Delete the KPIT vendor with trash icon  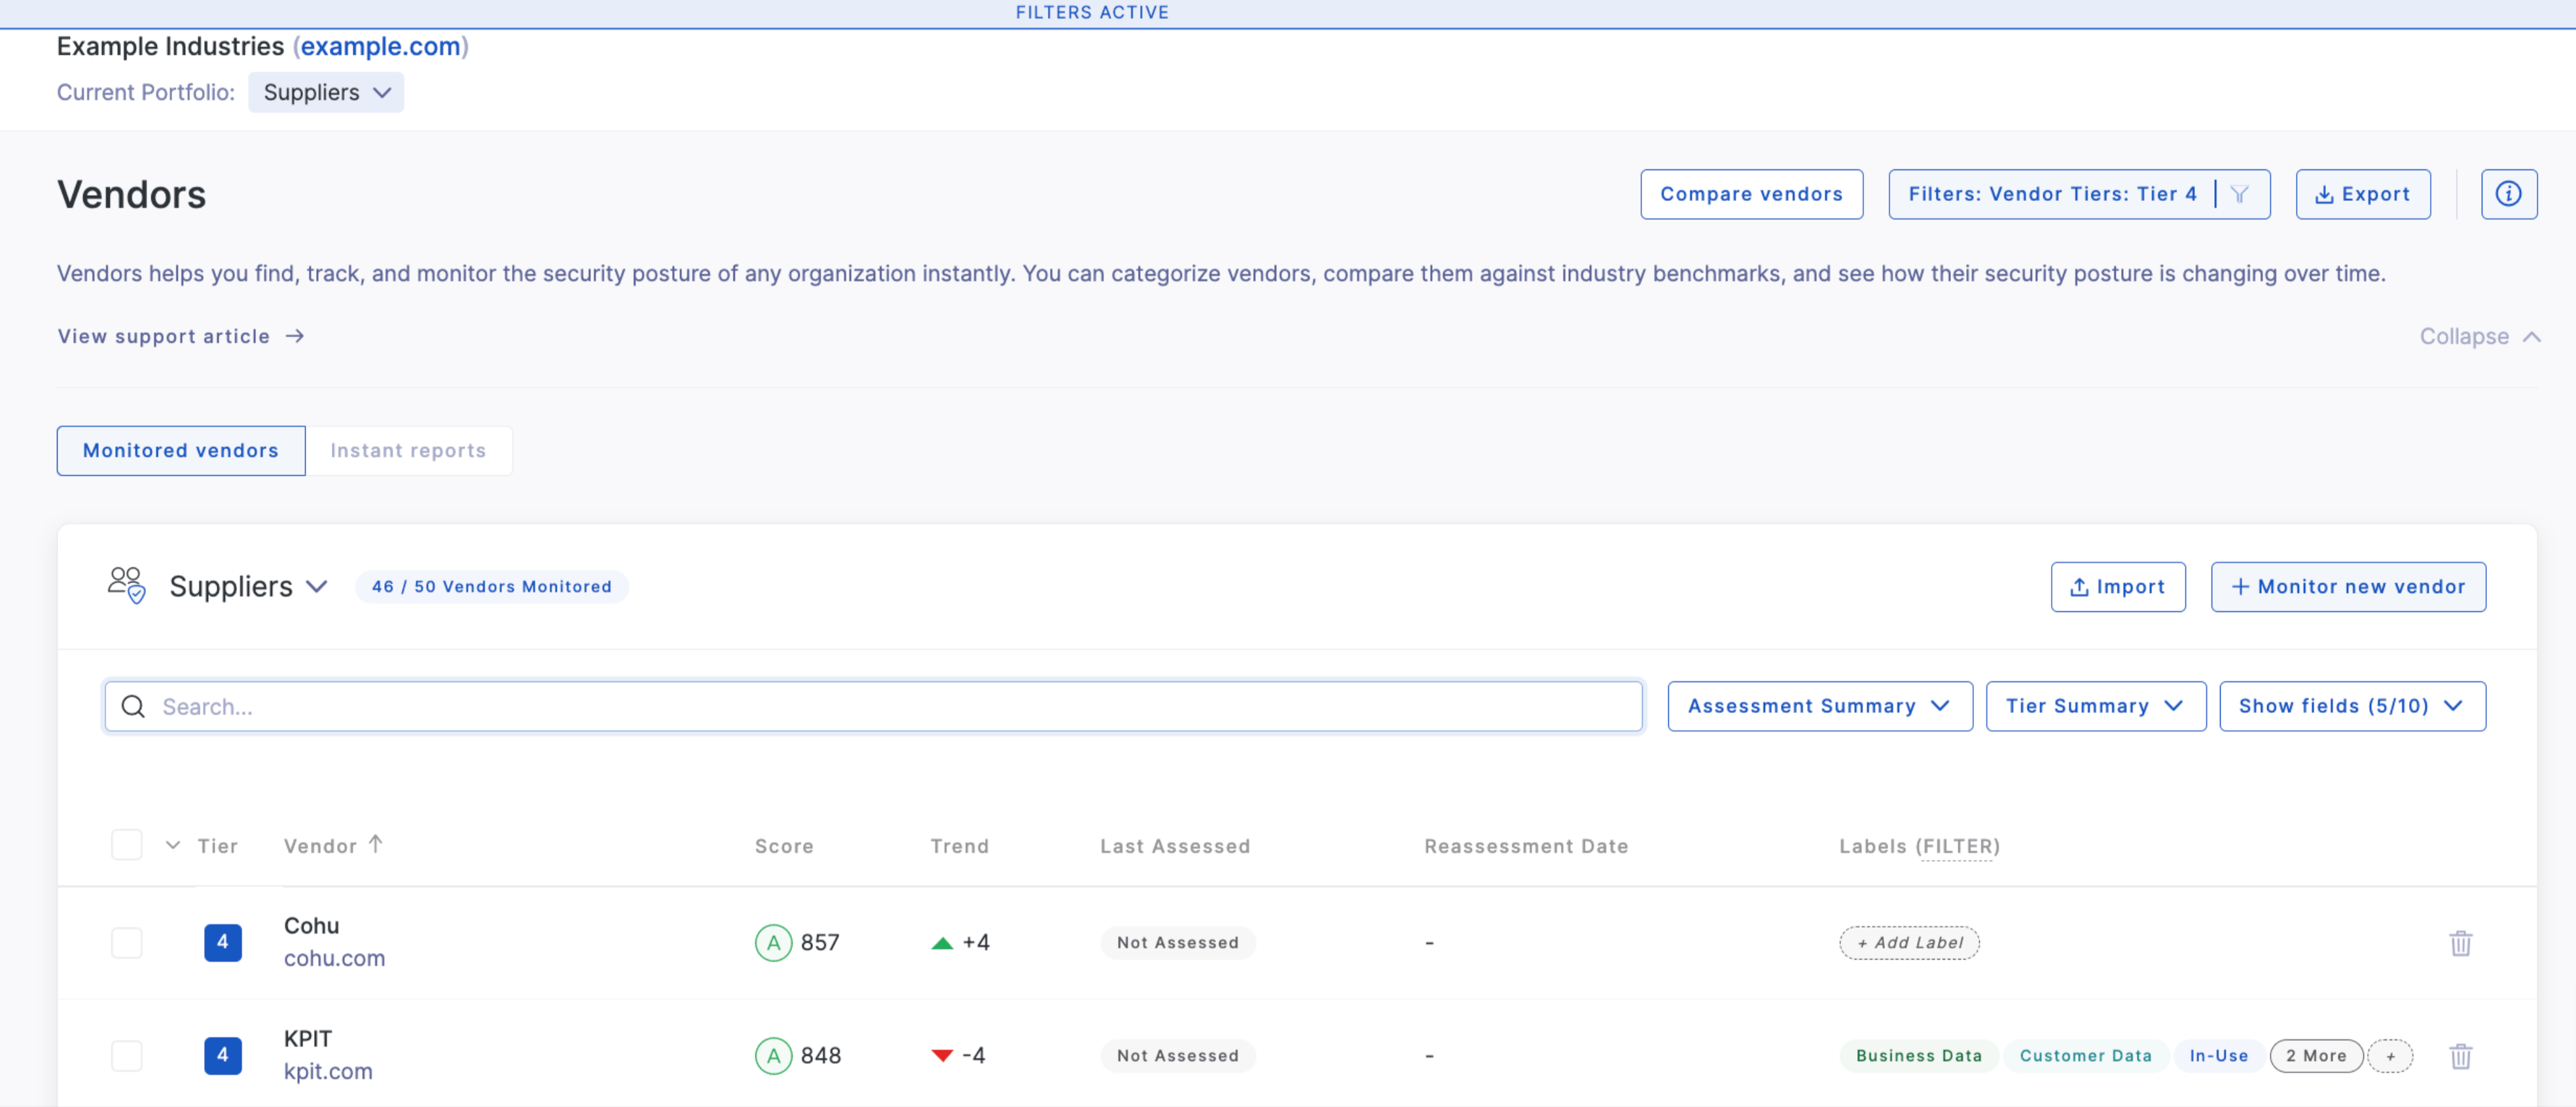2460,1056
